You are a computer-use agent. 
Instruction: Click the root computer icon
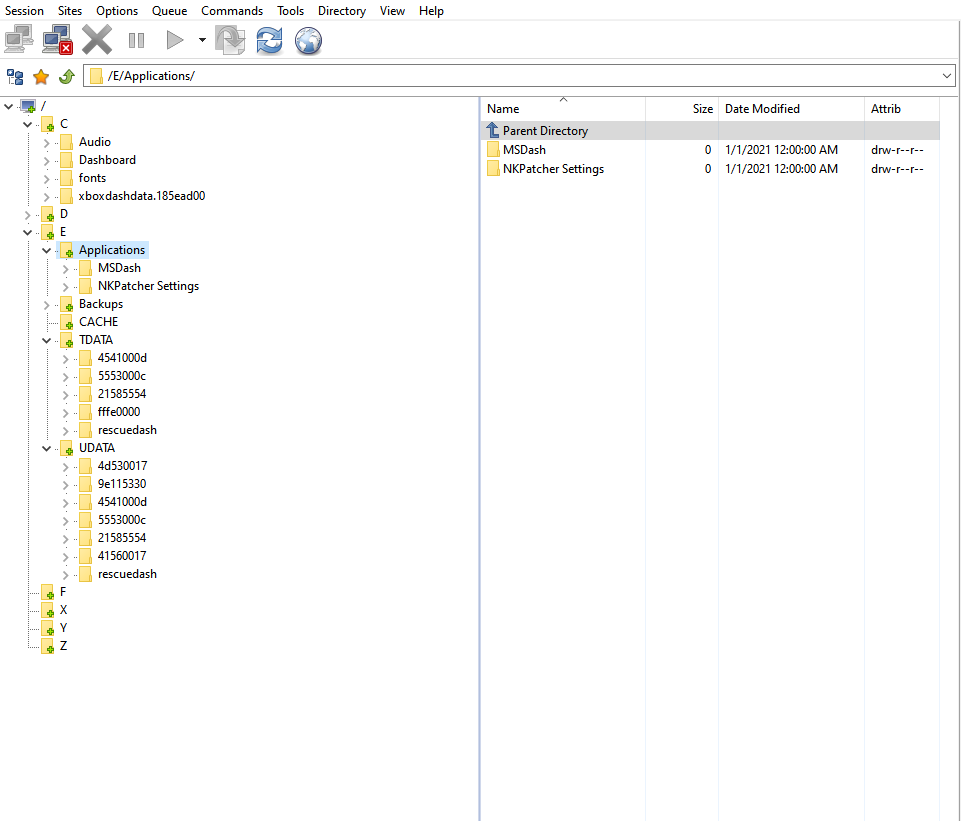pyautogui.click(x=28, y=107)
